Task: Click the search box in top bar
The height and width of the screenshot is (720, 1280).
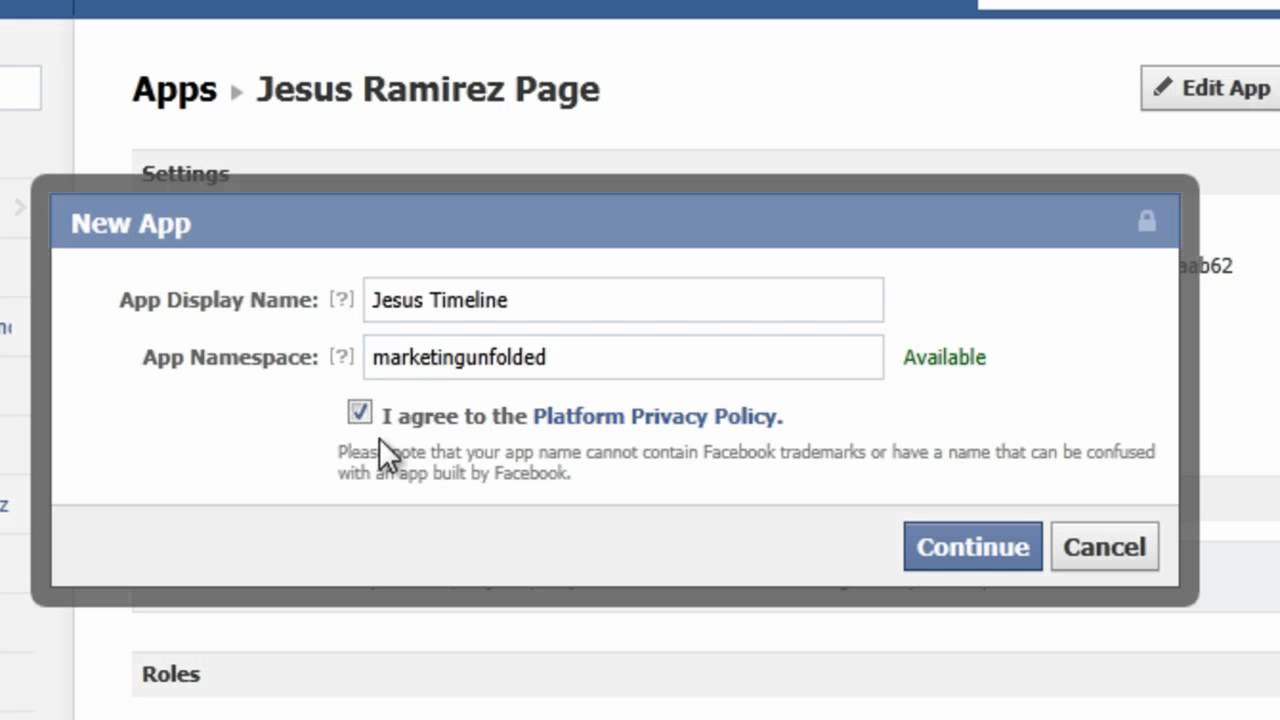Action: click(1128, 4)
